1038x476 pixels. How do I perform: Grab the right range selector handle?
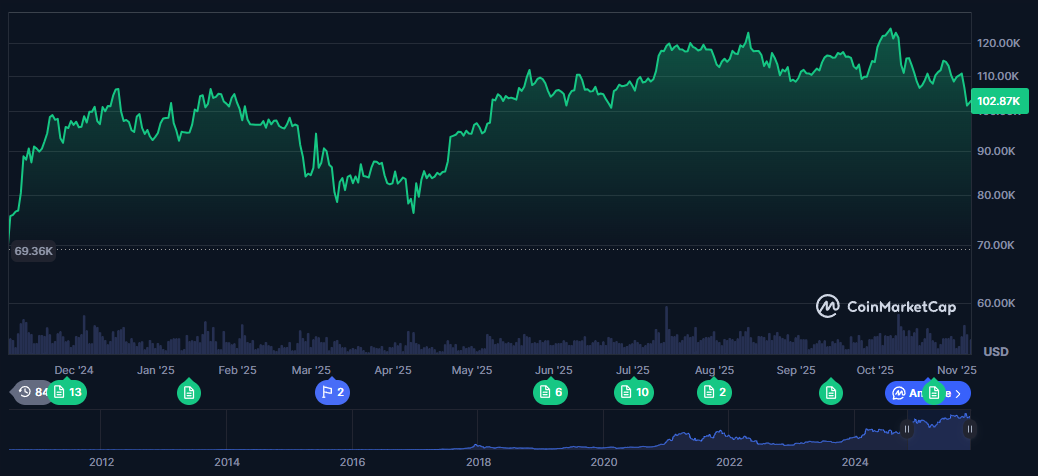click(x=969, y=429)
